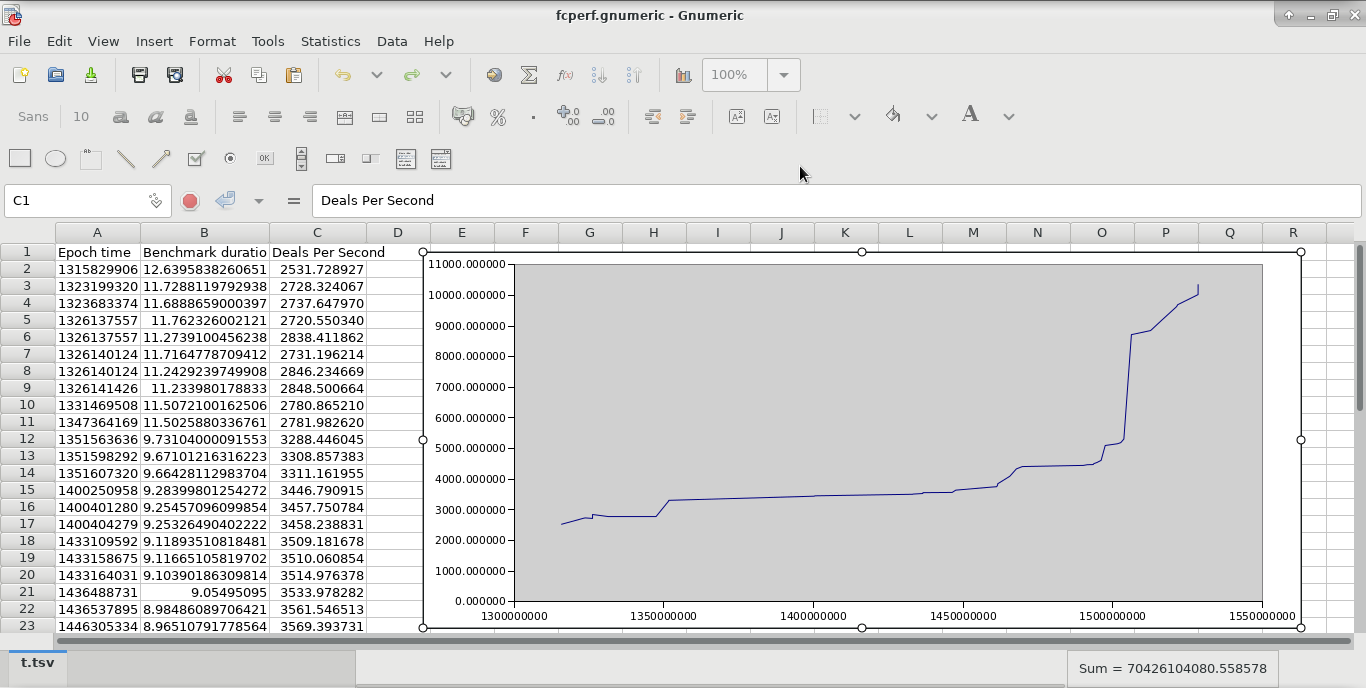Viewport: 1366px width, 688px height.
Task: Increase decimal places
Action: 568,117
